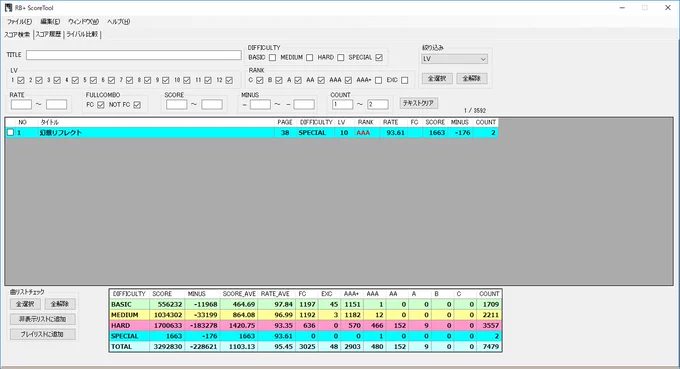Check the row checkbox for 幻想リフレクト
Screen dimensions: 680x369
click(10, 133)
